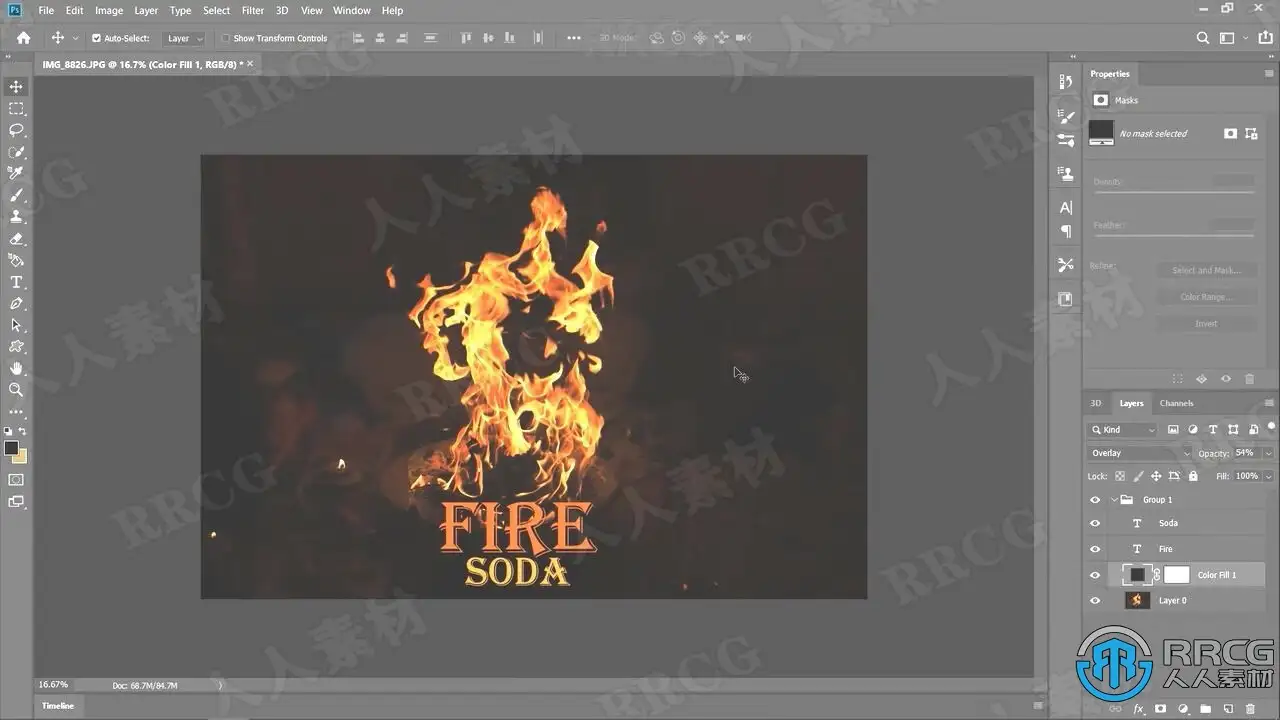Open the Overlay blend mode dropdown
1280x720 pixels.
pos(1140,453)
